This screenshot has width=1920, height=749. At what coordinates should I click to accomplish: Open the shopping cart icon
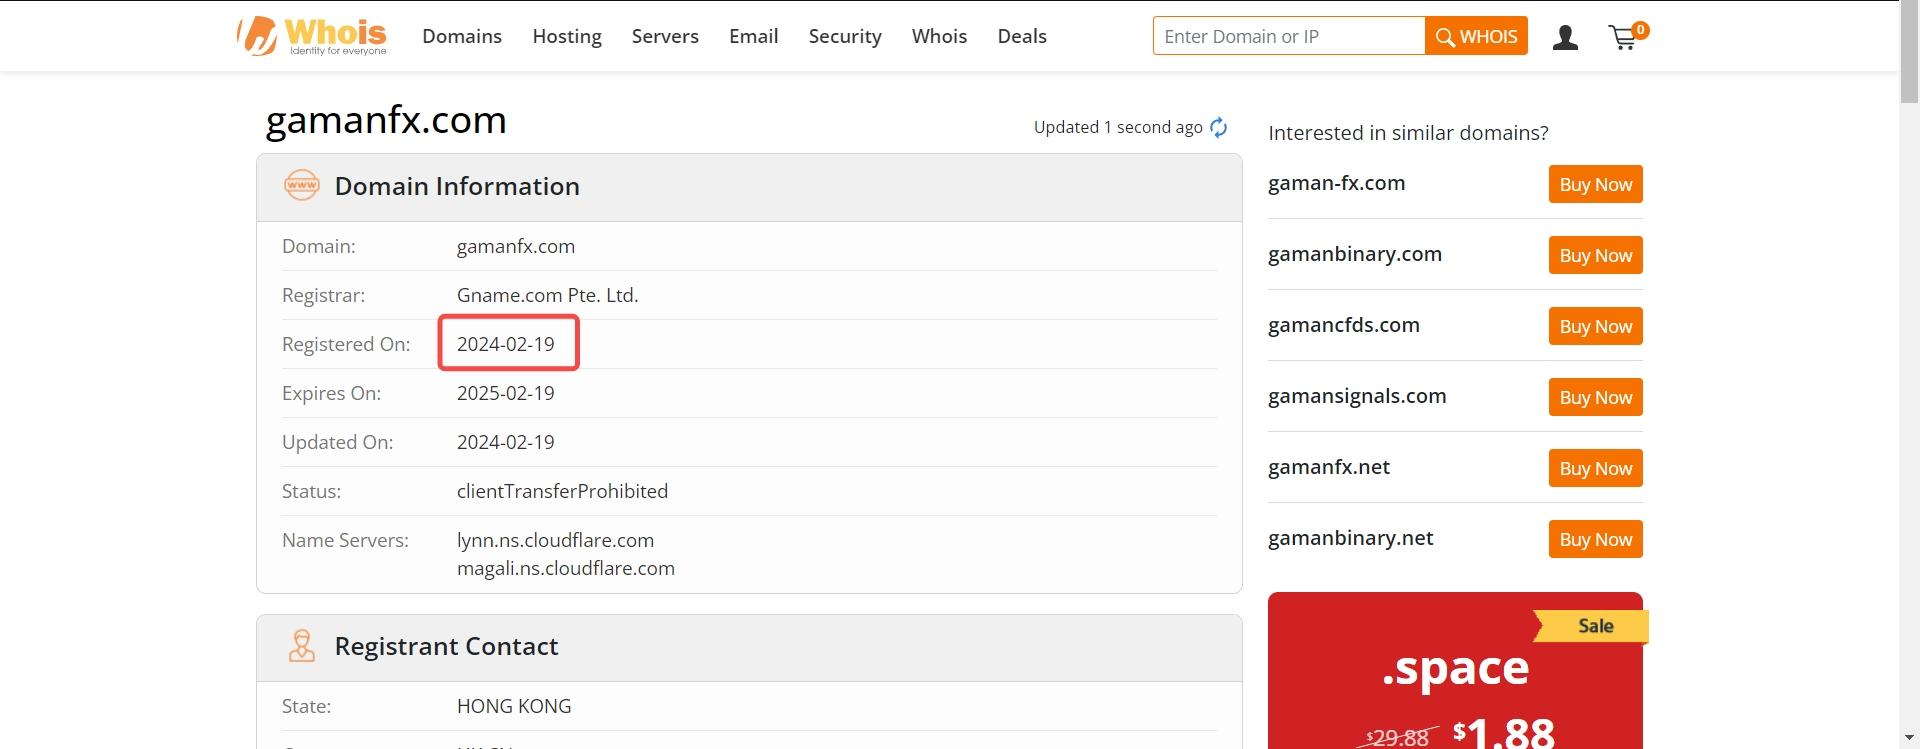(1627, 36)
